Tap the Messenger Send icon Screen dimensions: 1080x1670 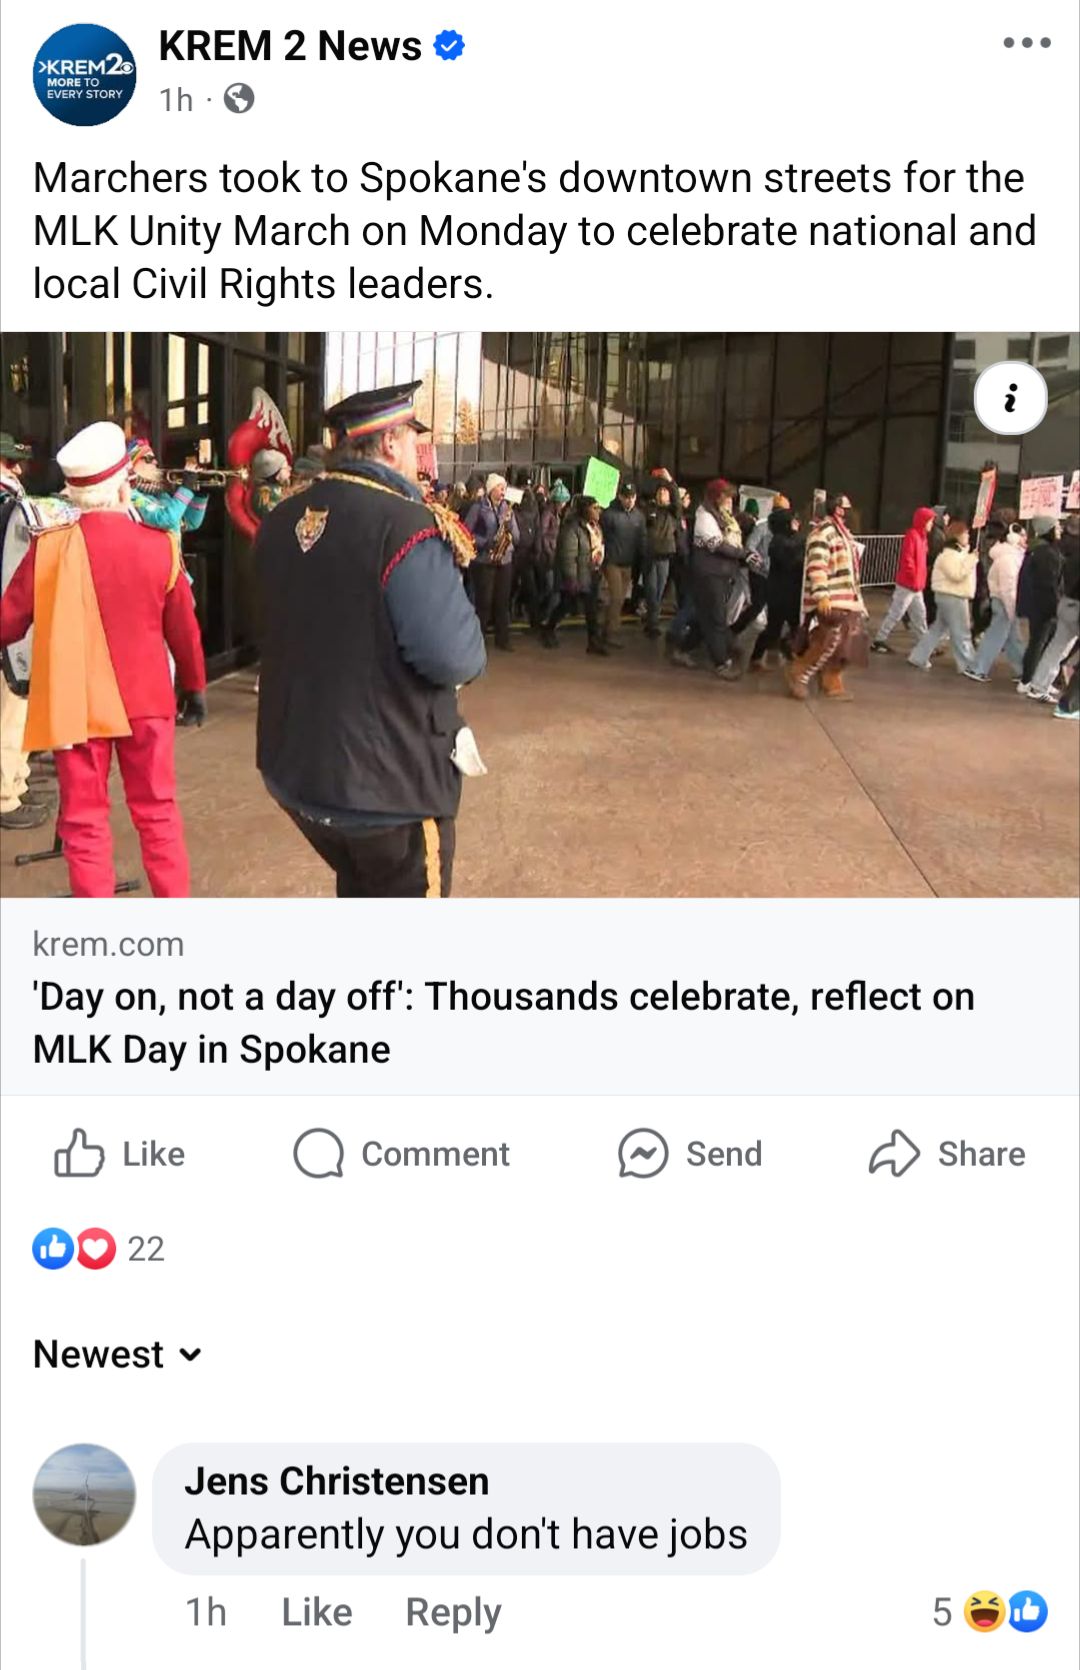[x=643, y=1153]
